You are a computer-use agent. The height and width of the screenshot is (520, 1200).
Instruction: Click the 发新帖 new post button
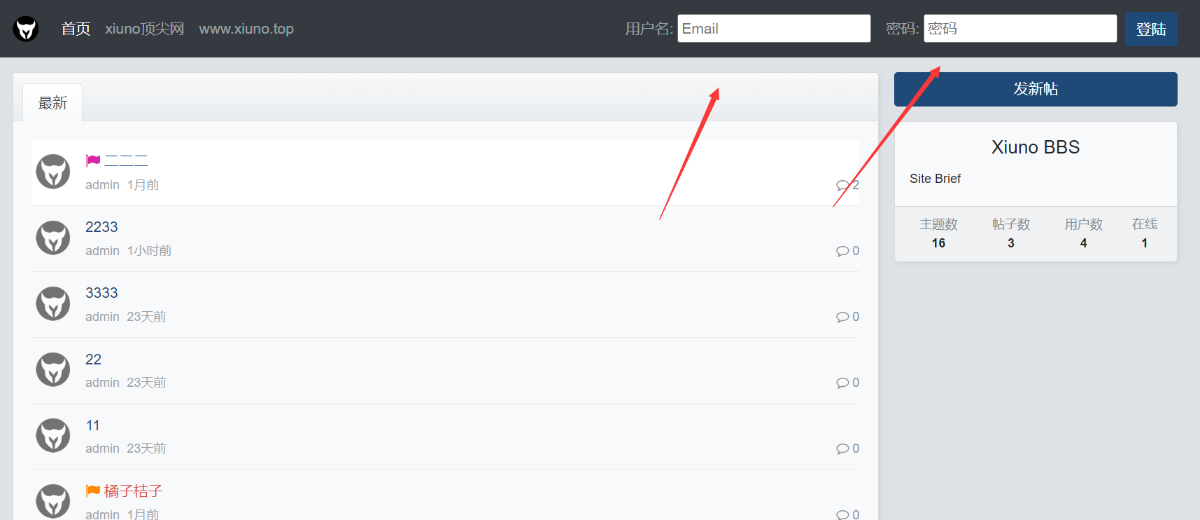pos(1036,89)
